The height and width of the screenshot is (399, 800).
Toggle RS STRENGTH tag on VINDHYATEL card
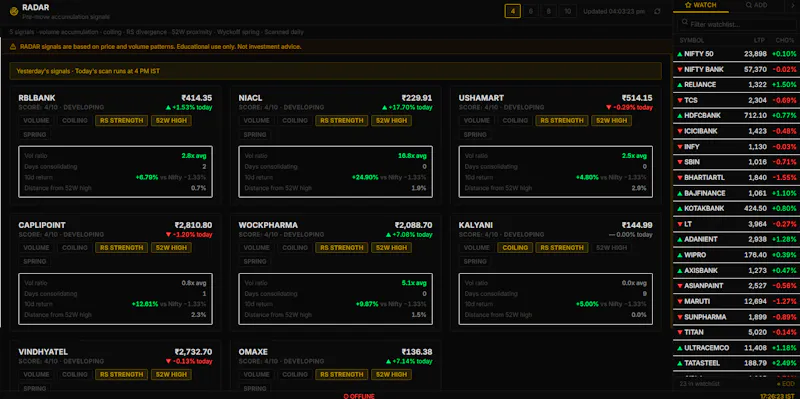pyautogui.click(x=121, y=375)
